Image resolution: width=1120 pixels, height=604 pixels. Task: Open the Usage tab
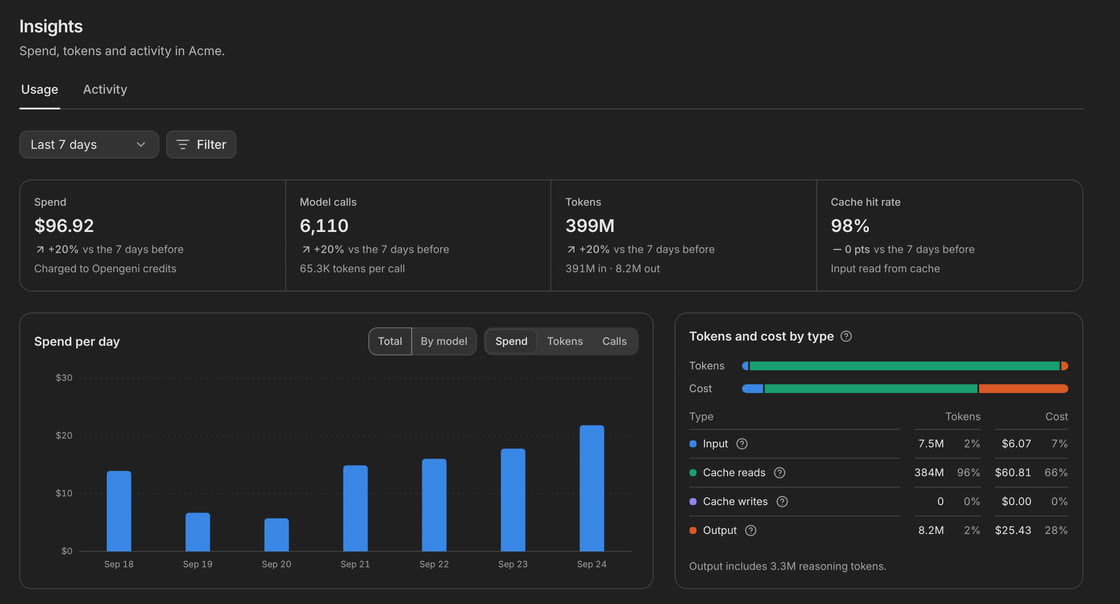click(39, 90)
